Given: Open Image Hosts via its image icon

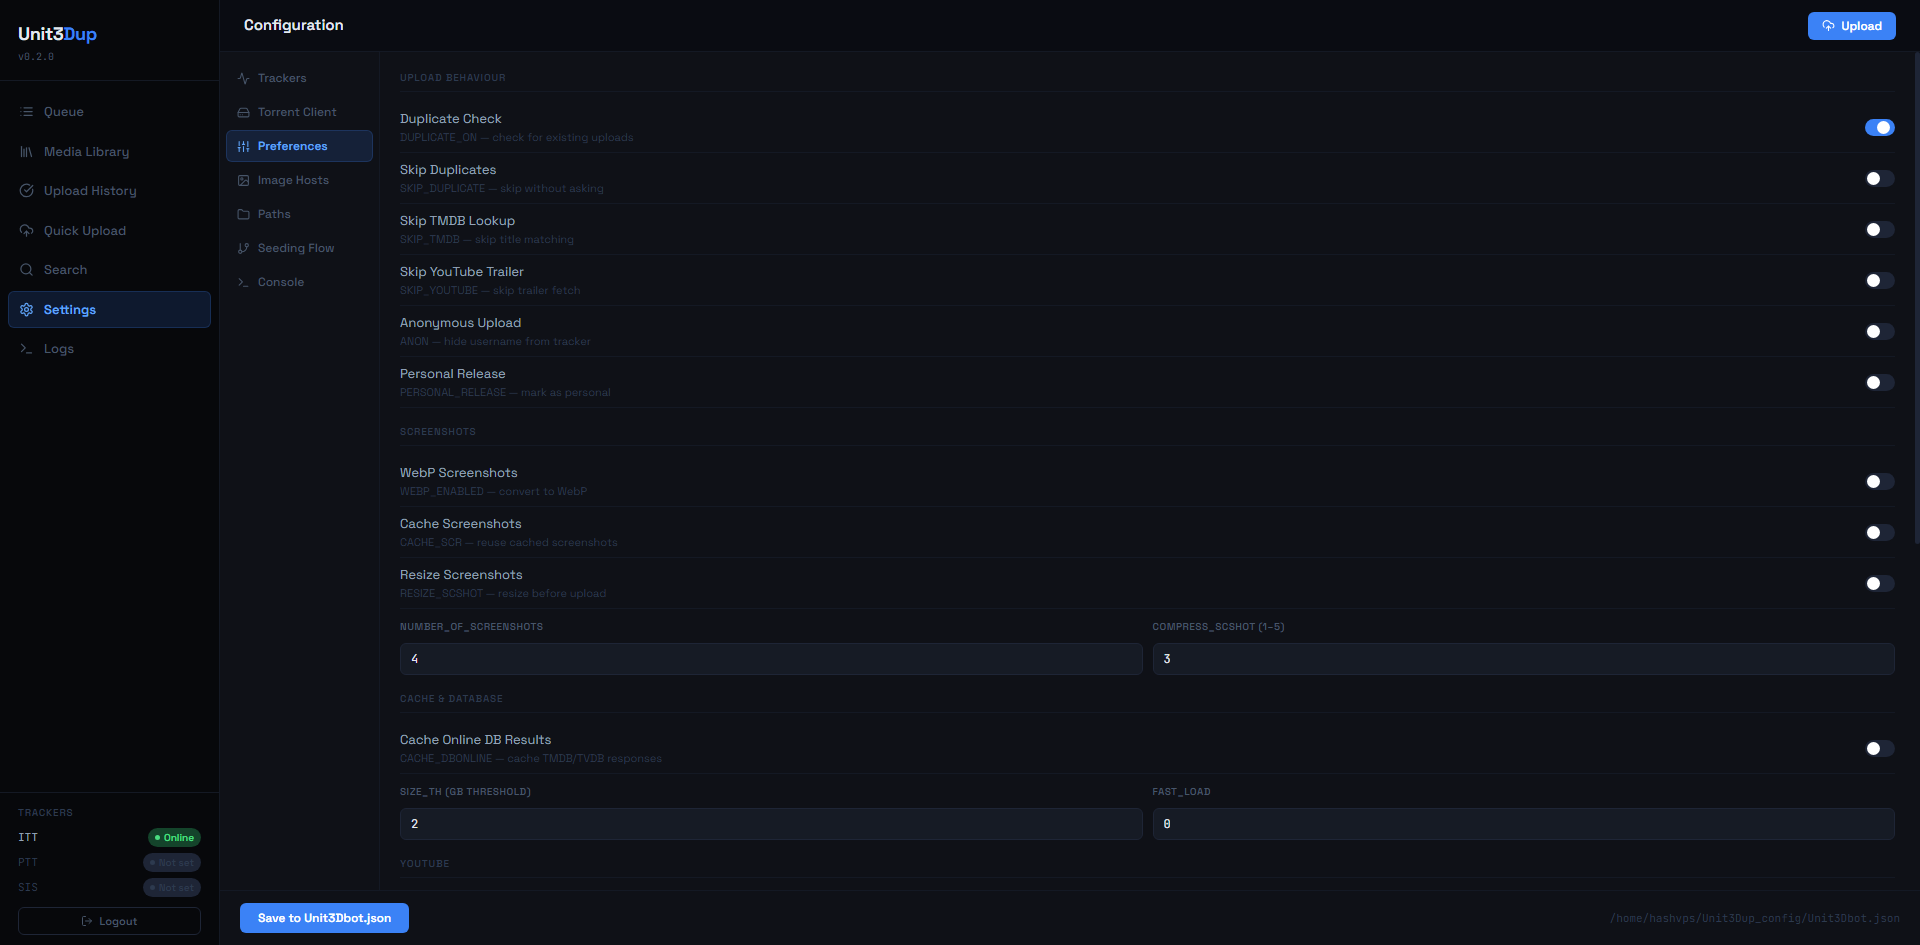Looking at the screenshot, I should click(243, 180).
